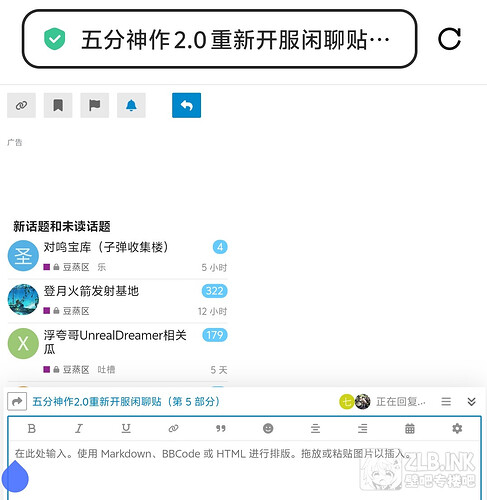This screenshot has width=487, height=500.
Task: Click the 圣 avatar next to 对鸣宝库
Action: click(x=23, y=256)
